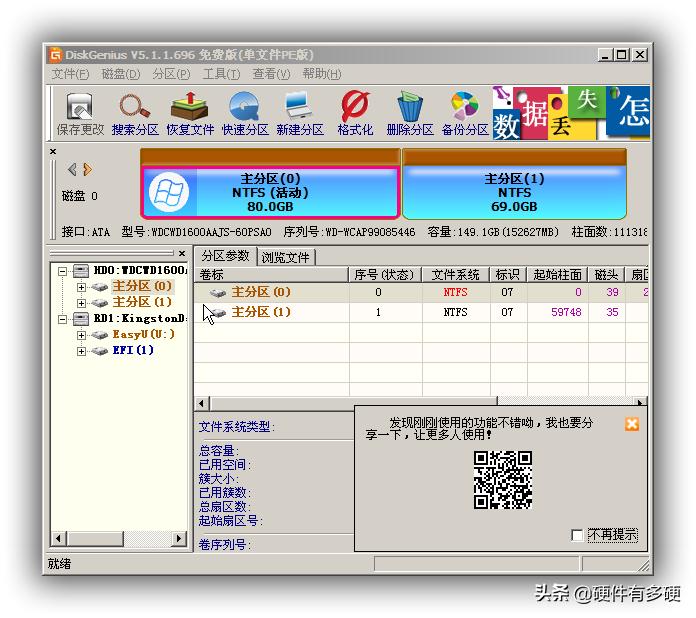This screenshot has width=696, height=618.
Task: Open the 磁盘(D) menu
Action: pyautogui.click(x=121, y=74)
